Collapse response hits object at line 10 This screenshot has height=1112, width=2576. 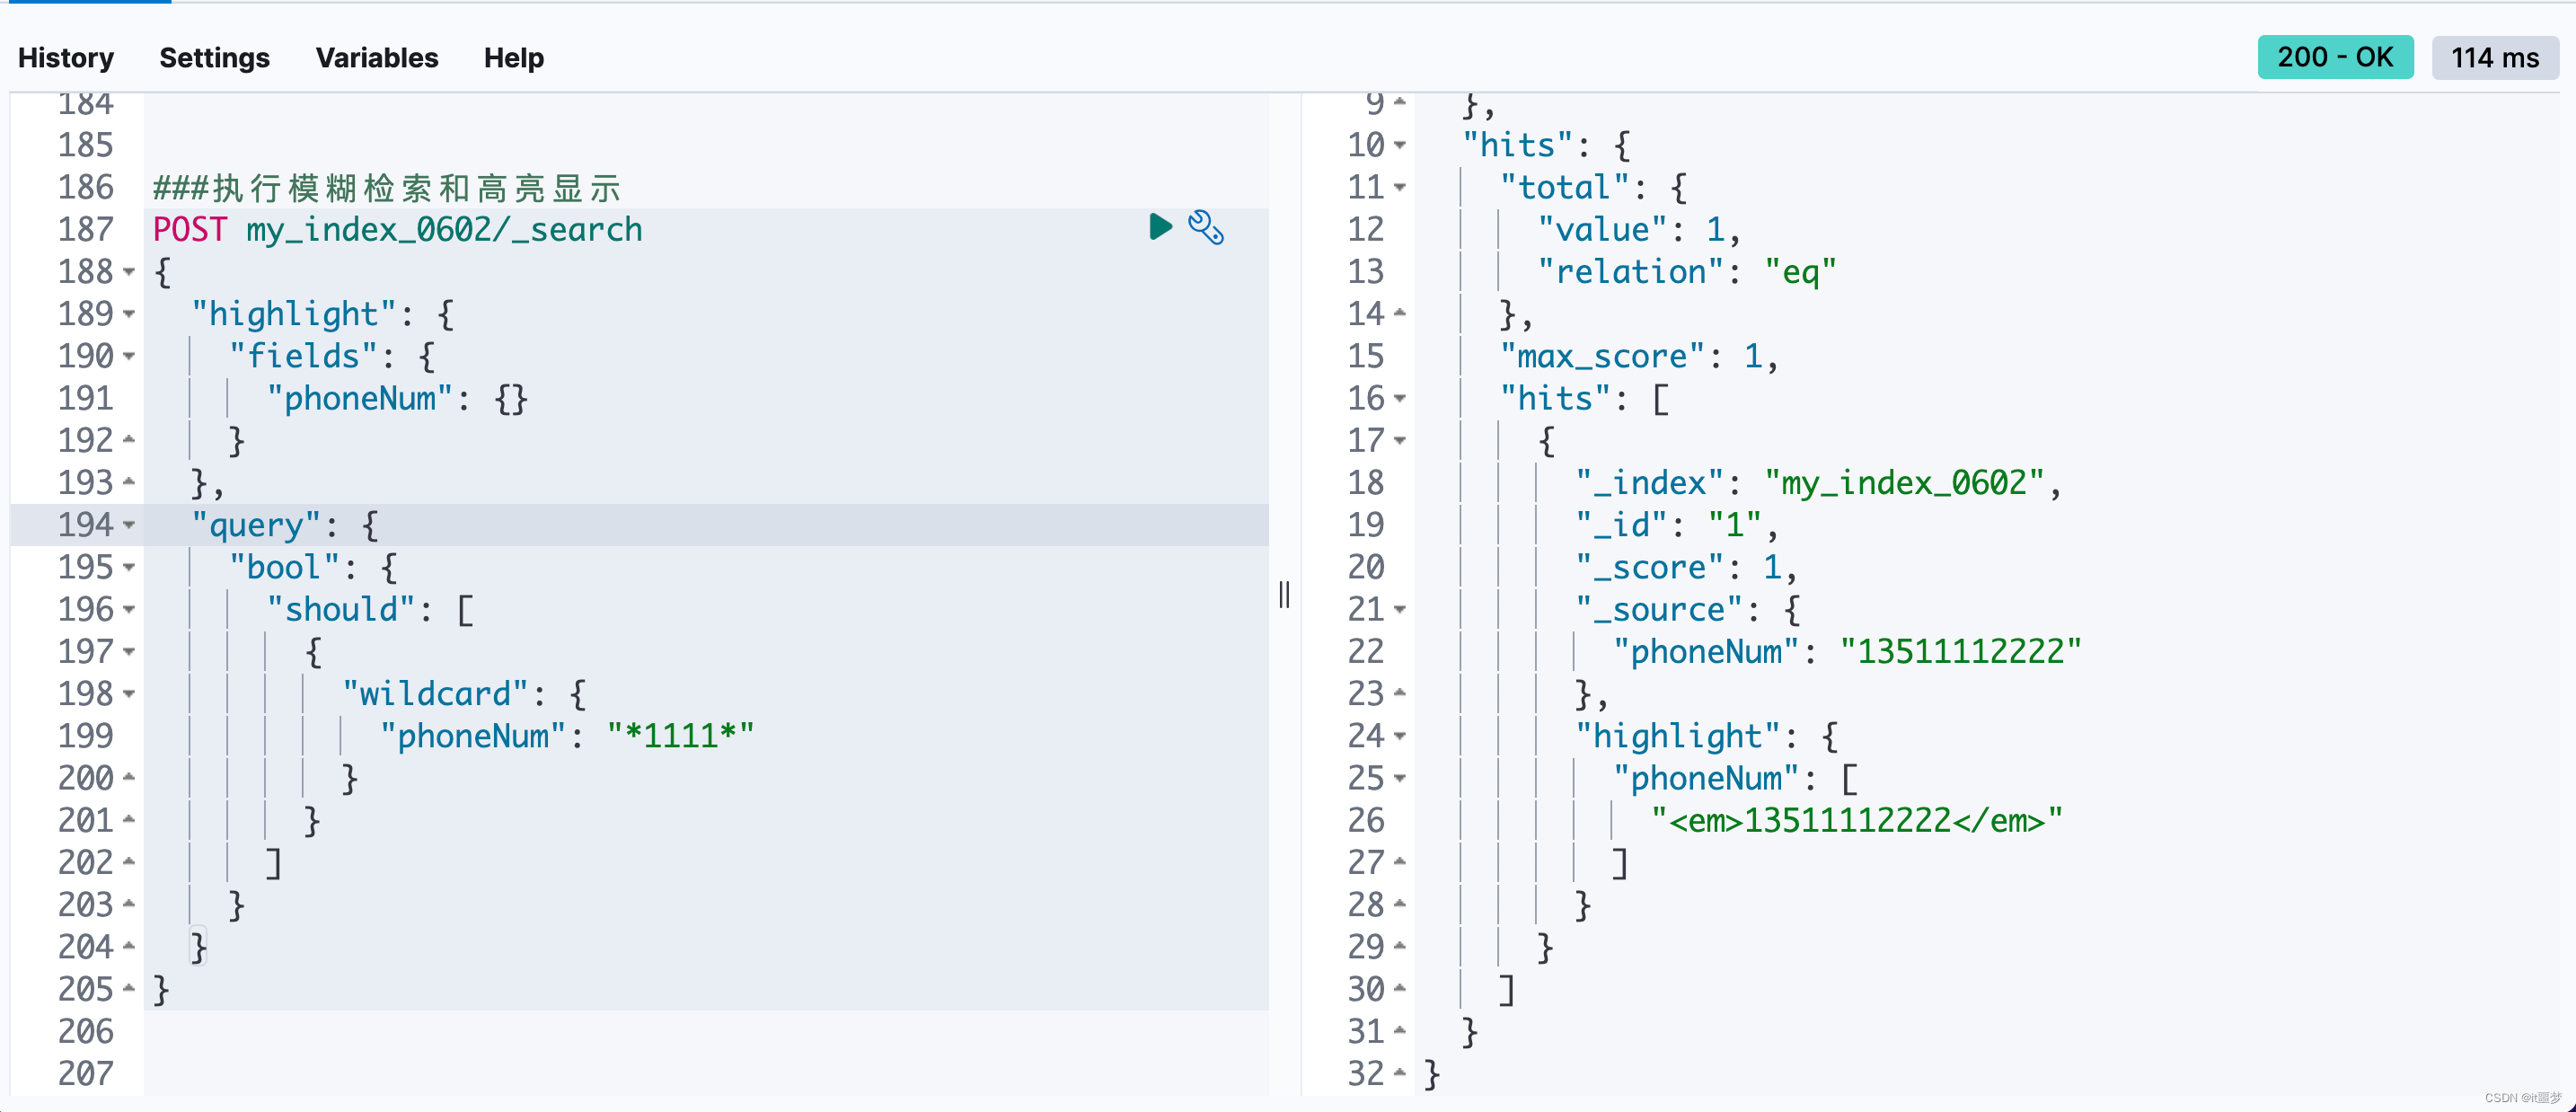coord(1400,146)
